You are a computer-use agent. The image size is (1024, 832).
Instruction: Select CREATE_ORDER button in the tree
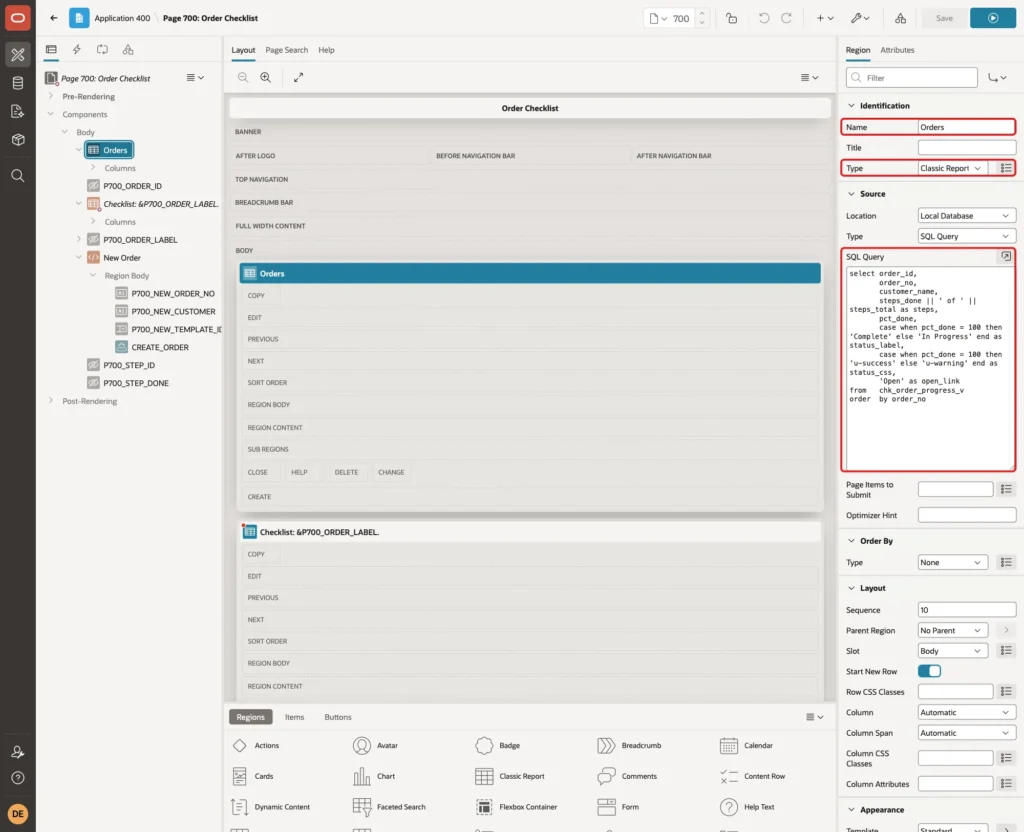[160, 347]
